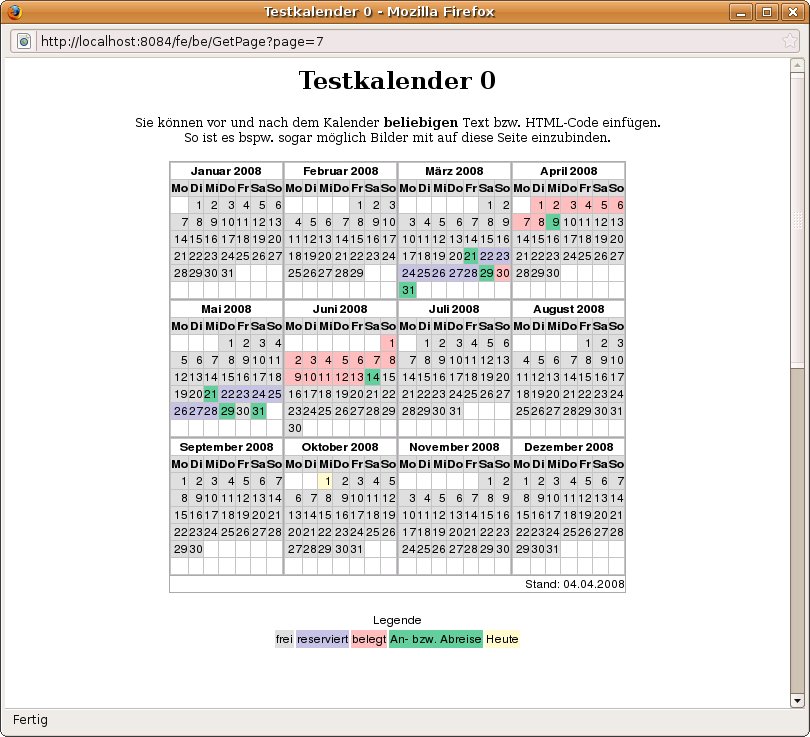The image size is (810, 737).
Task: Select the green day 9 in April 2008
Action: pyautogui.click(x=554, y=222)
